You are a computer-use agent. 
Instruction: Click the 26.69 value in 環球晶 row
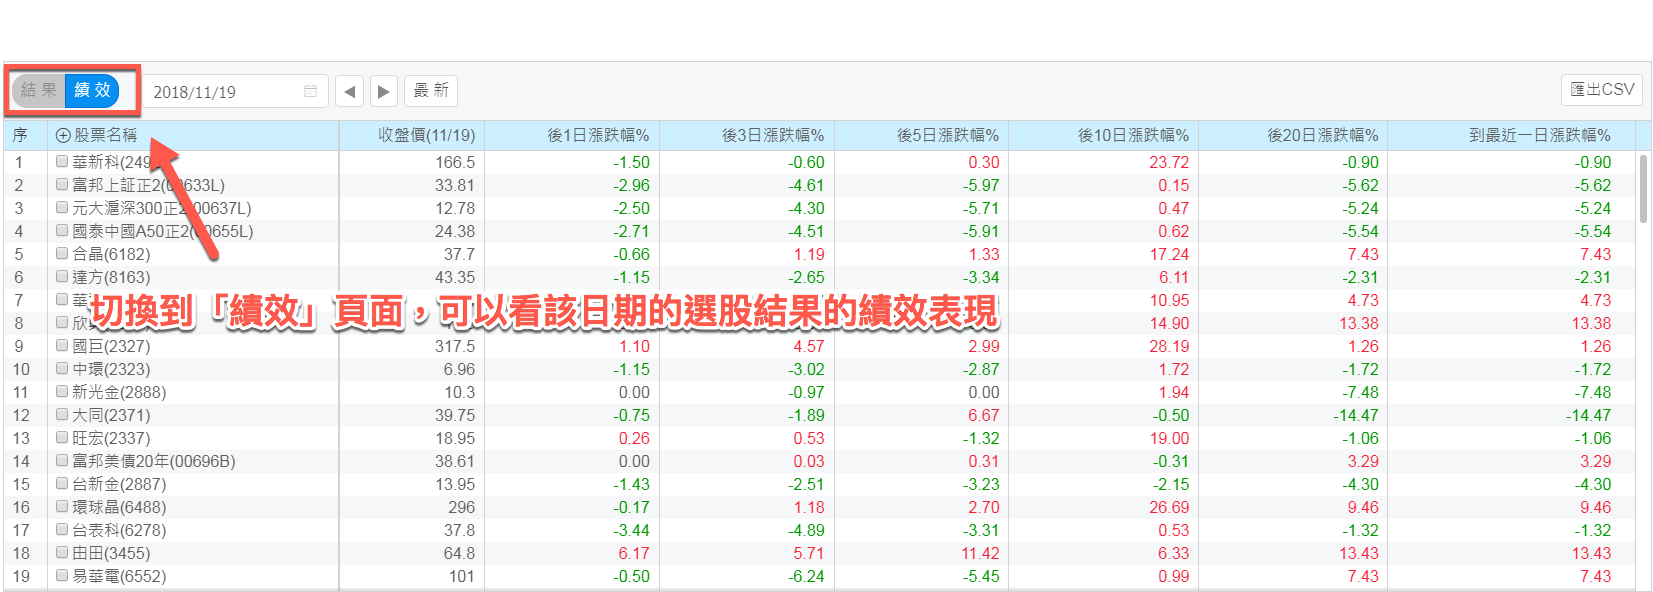[1169, 507]
